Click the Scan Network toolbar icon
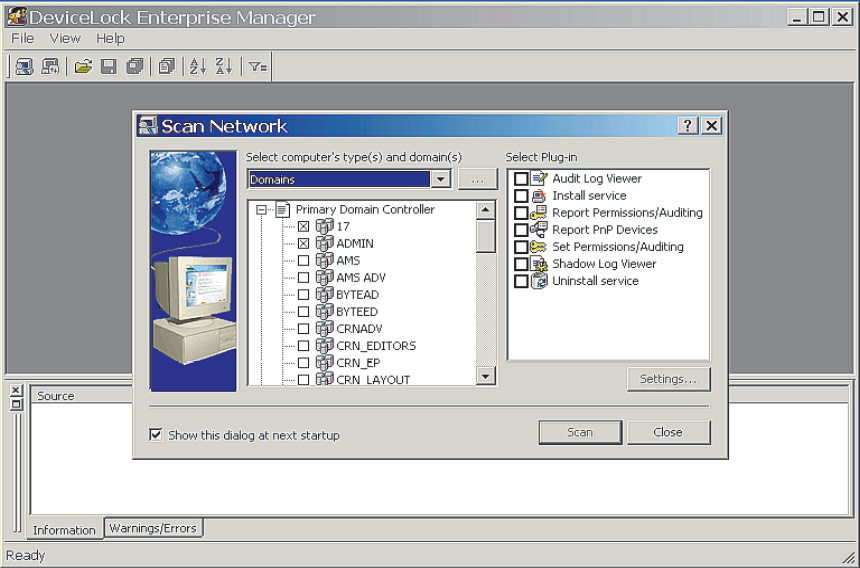The image size is (860, 568). point(23,66)
